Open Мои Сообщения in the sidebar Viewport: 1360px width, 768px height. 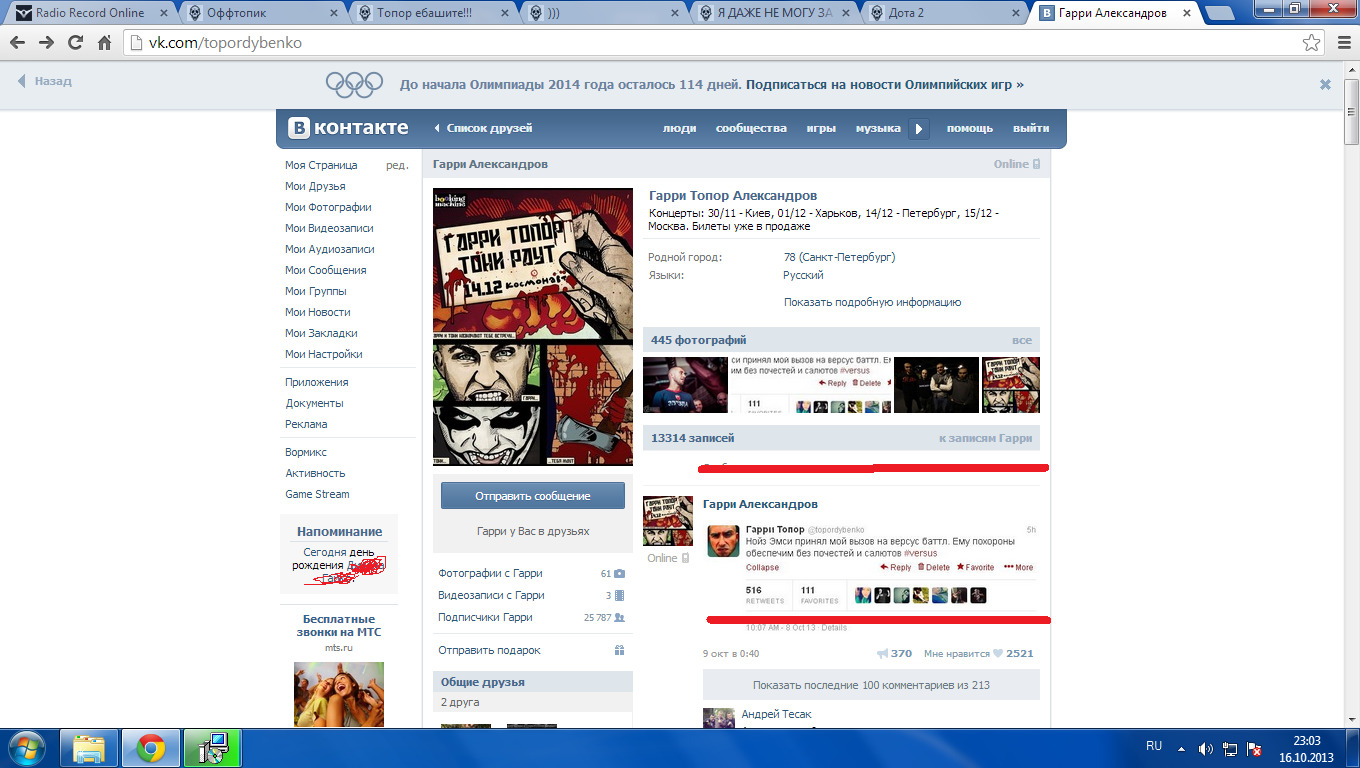pyautogui.click(x=325, y=270)
